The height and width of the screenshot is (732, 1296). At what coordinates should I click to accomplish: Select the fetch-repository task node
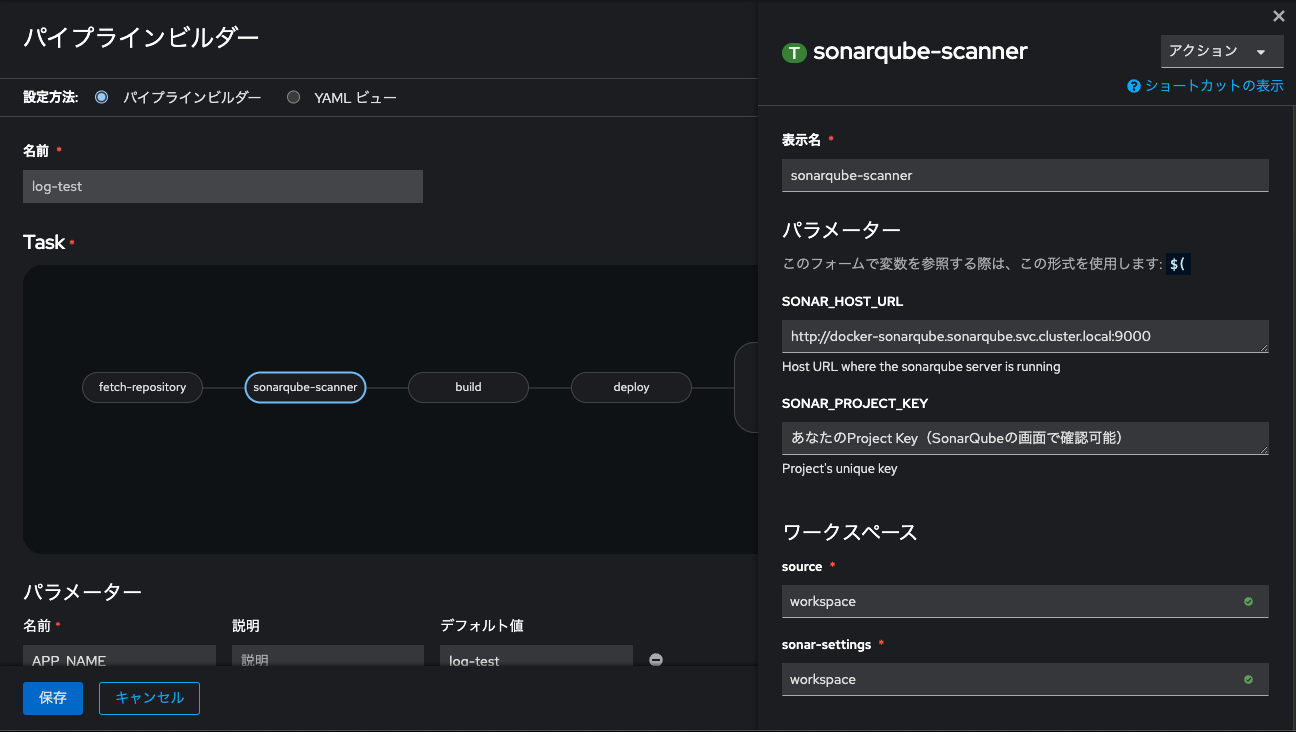[x=142, y=387]
